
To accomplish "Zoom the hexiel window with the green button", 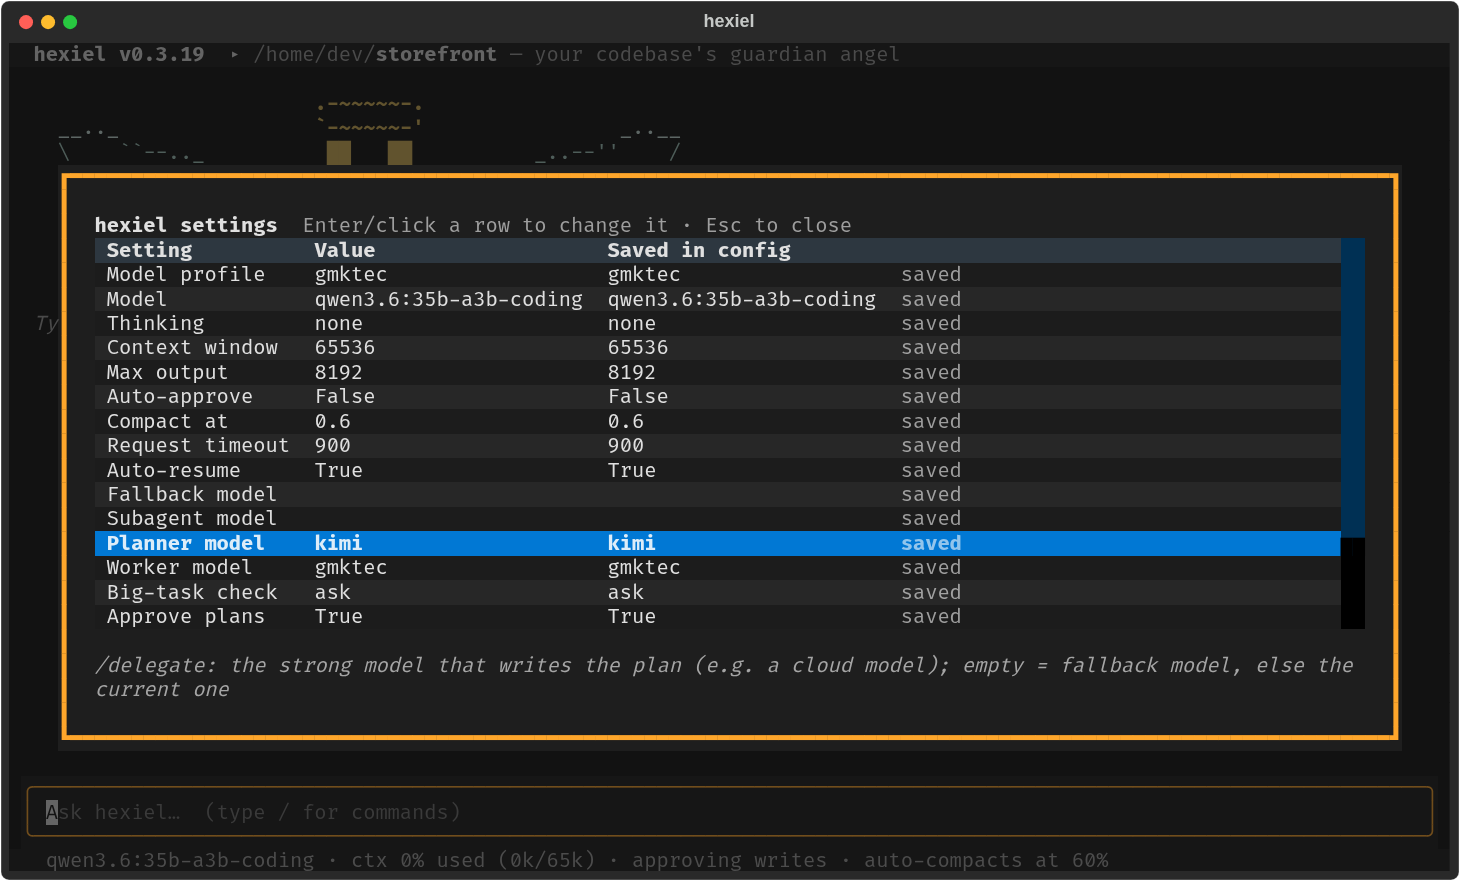I will [x=70, y=22].
